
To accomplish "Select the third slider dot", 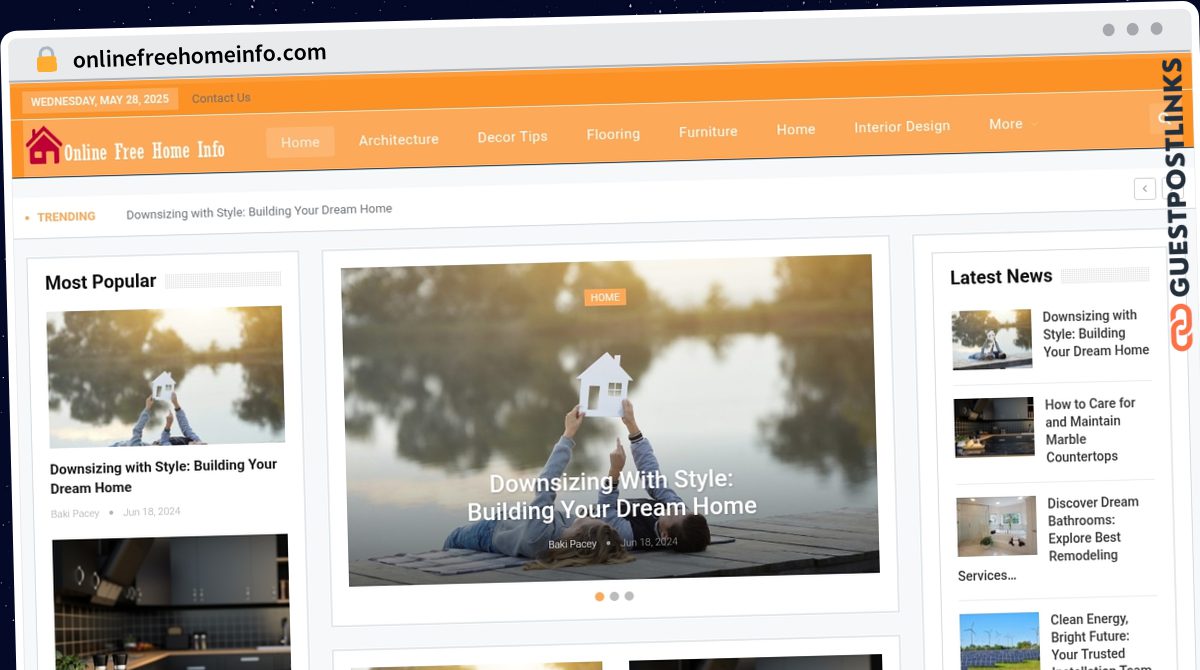I will pos(629,596).
